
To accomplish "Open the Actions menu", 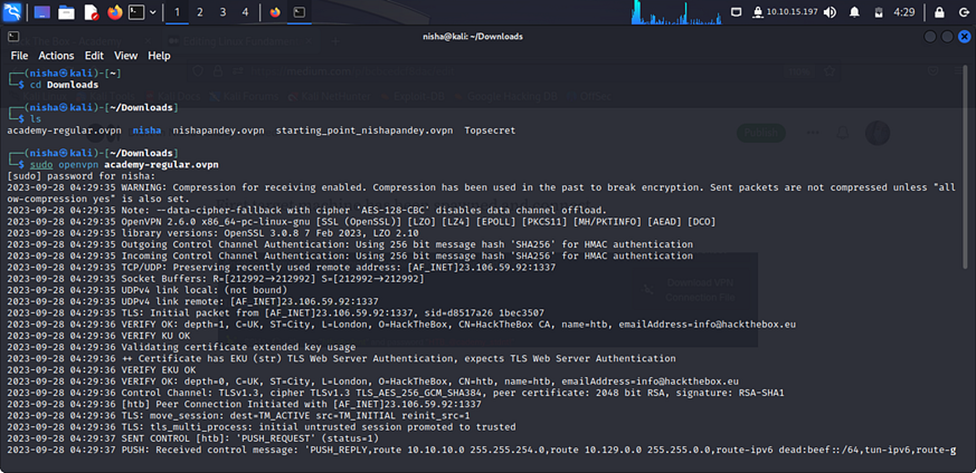I will click(56, 55).
